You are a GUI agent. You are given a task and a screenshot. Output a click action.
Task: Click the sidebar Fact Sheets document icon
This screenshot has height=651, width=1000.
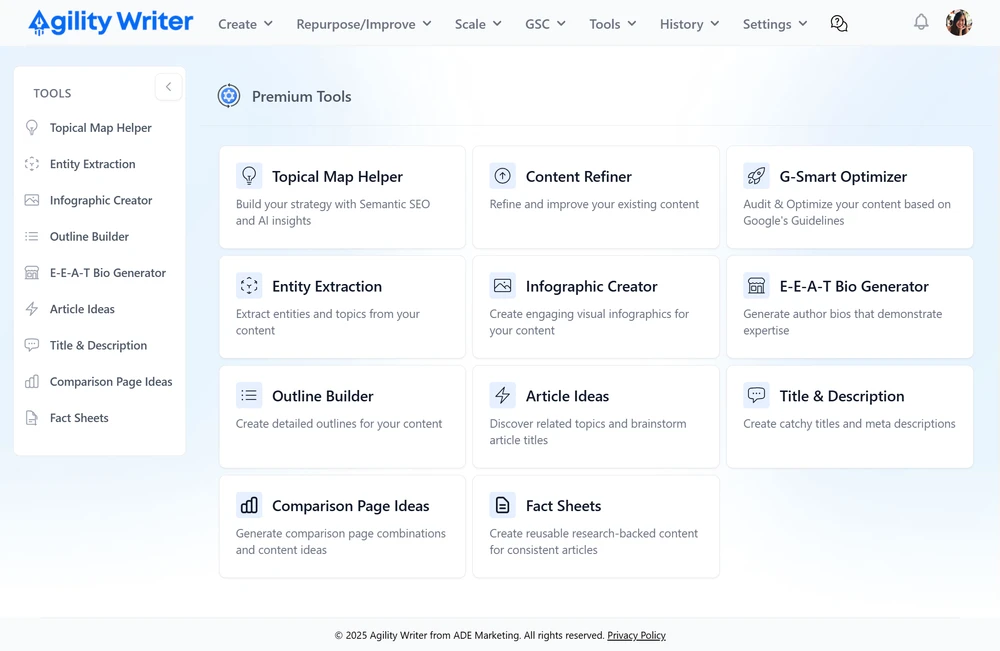31,418
